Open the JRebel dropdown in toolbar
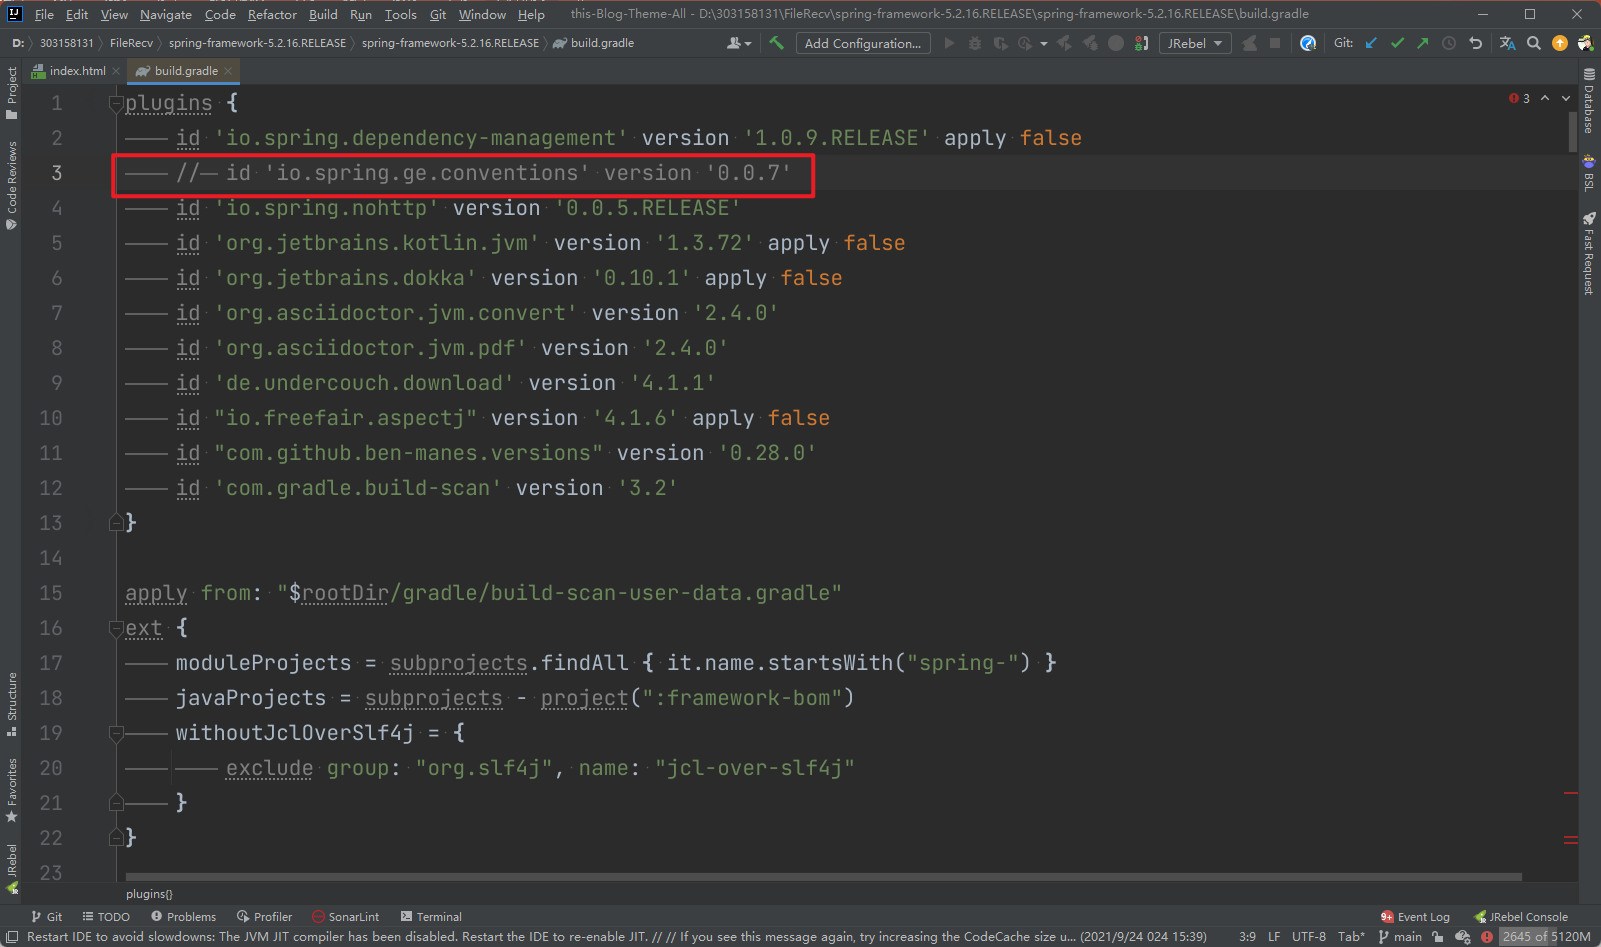 point(1195,43)
